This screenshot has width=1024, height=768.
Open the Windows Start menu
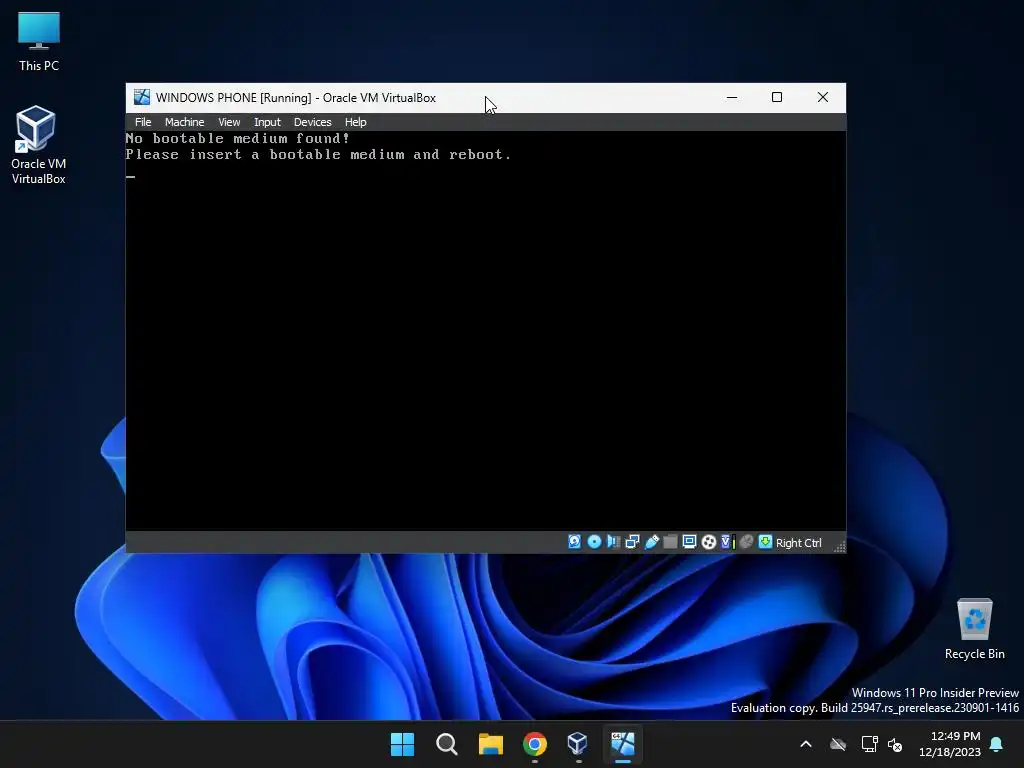402,744
